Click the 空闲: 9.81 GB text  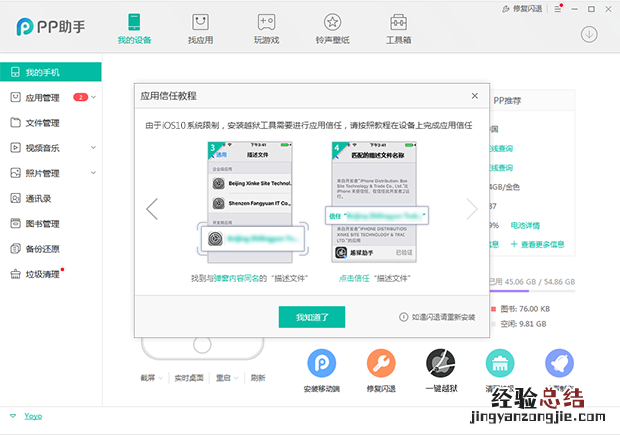523,324
